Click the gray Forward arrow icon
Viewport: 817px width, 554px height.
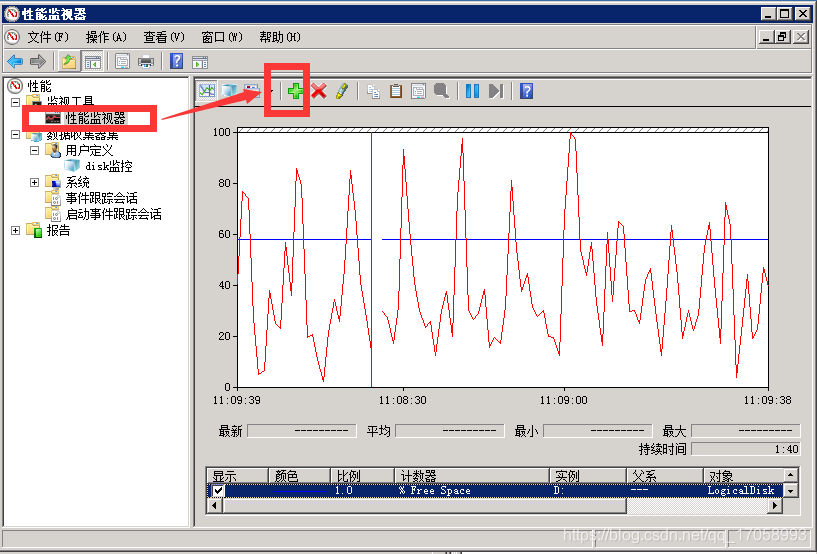click(38, 62)
